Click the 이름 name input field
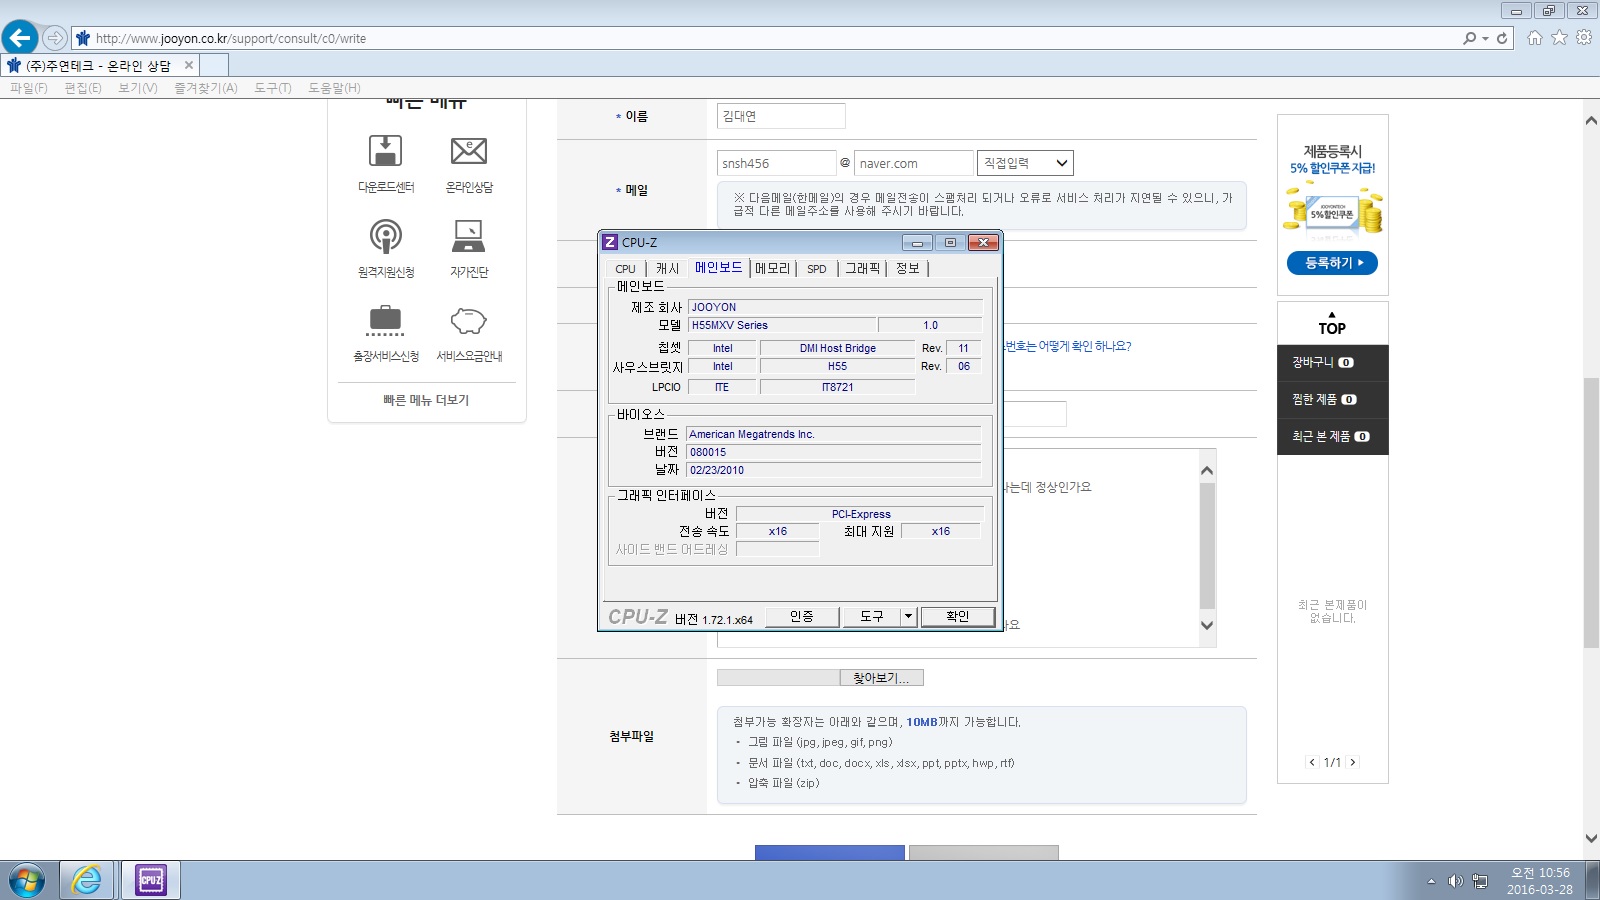The image size is (1600, 900). (x=781, y=116)
